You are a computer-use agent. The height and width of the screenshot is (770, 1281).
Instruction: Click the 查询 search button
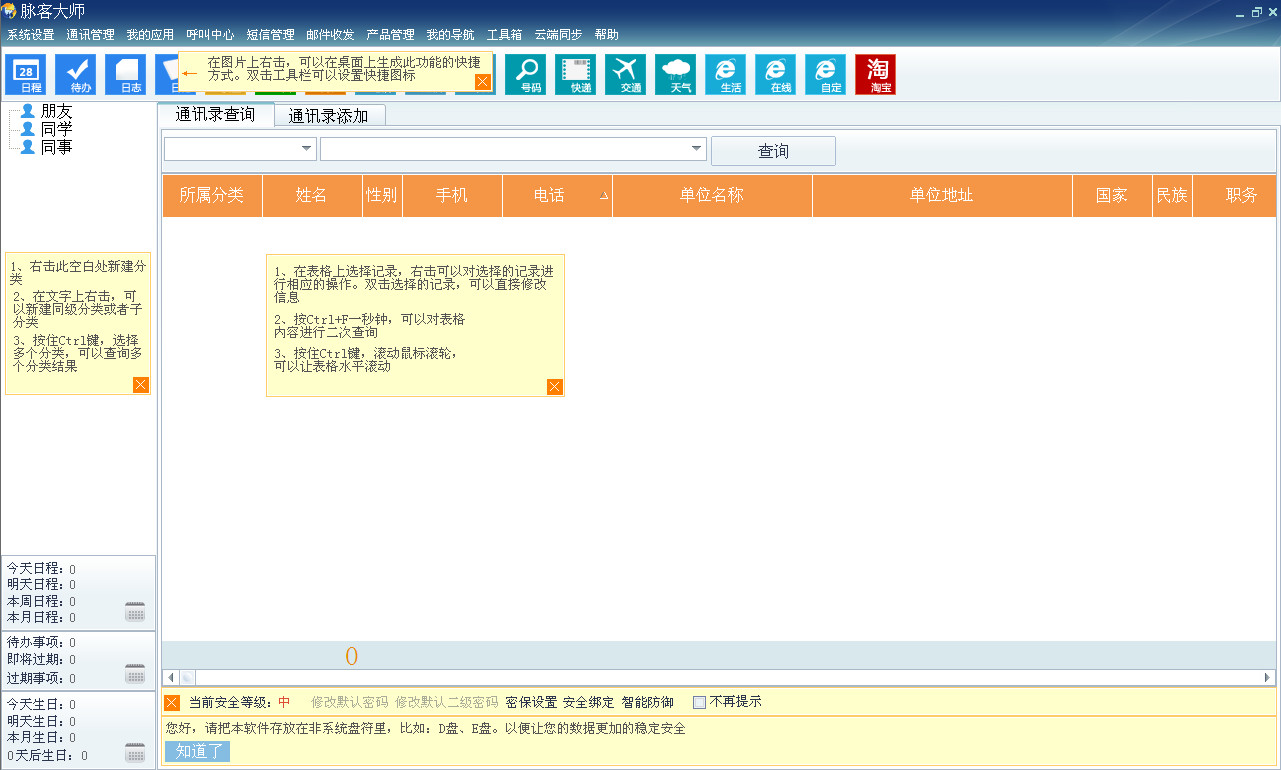[x=772, y=151]
